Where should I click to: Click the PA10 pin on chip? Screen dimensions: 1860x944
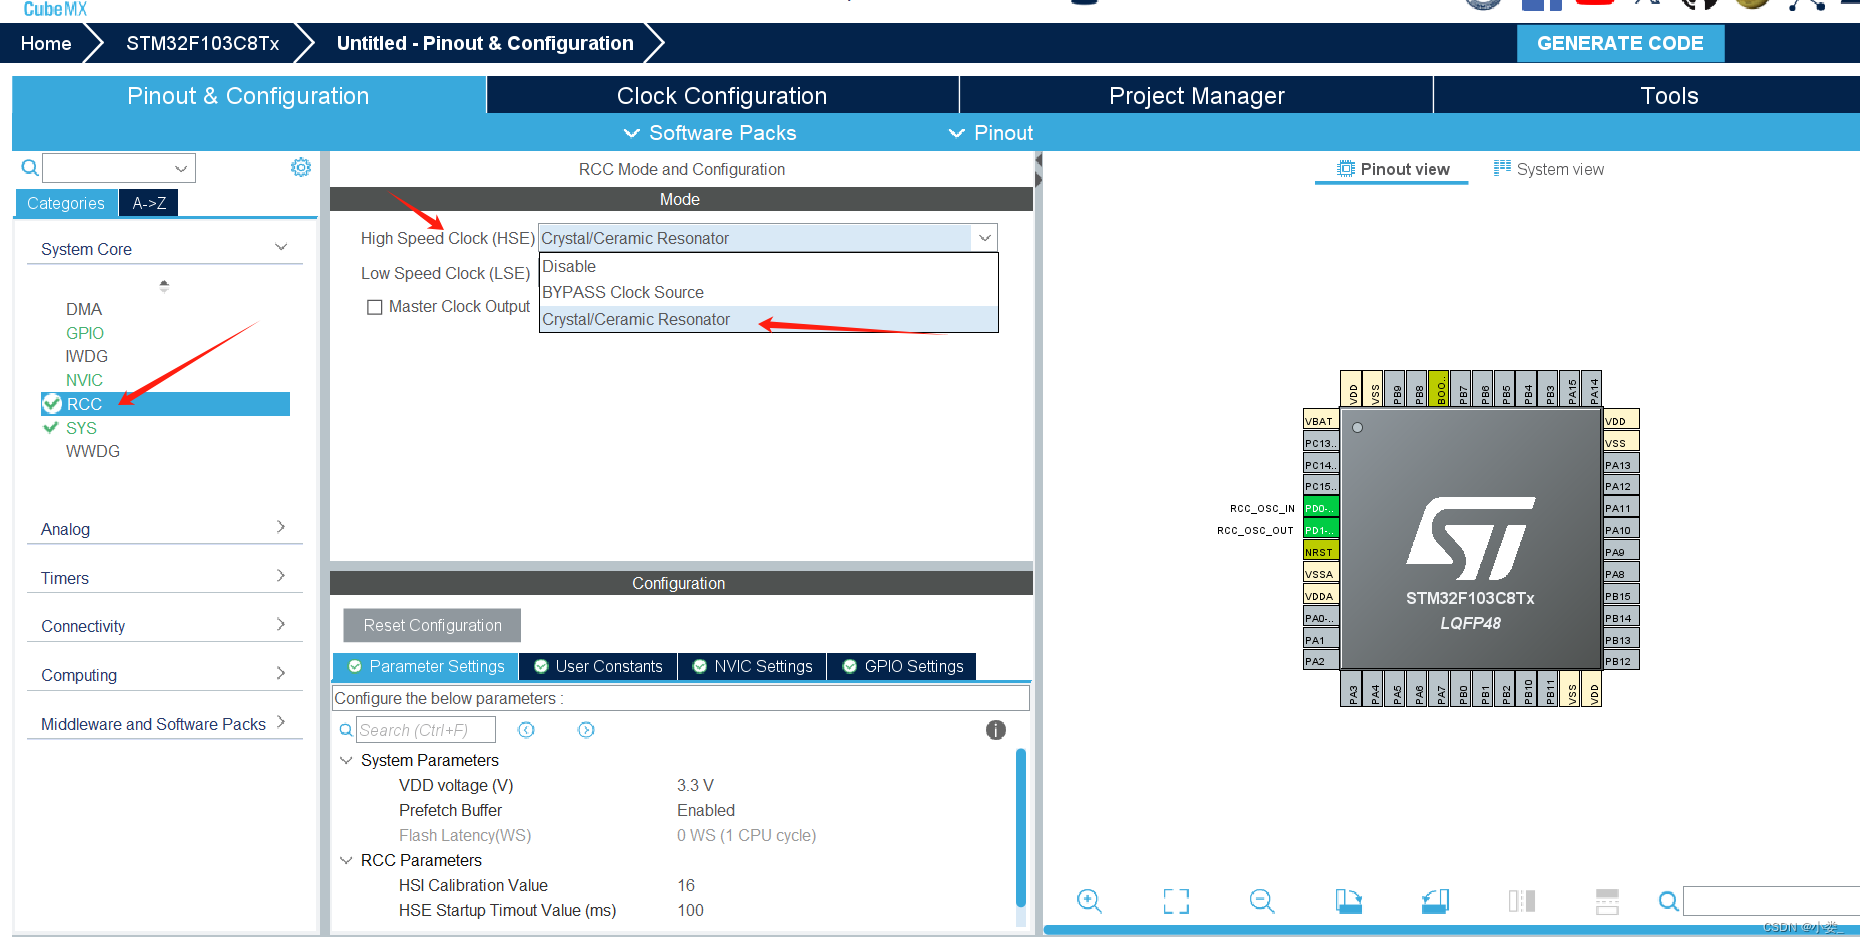point(1621,530)
